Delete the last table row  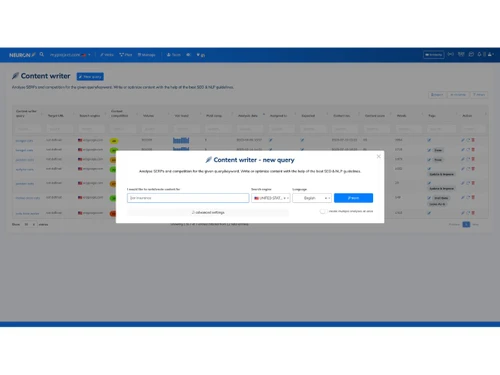click(473, 213)
